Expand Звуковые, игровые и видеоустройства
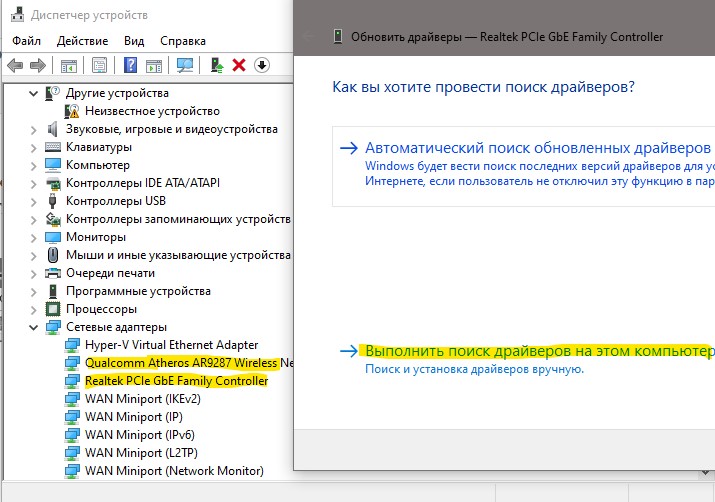Screen dimensions: 715x502 click(x=33, y=130)
